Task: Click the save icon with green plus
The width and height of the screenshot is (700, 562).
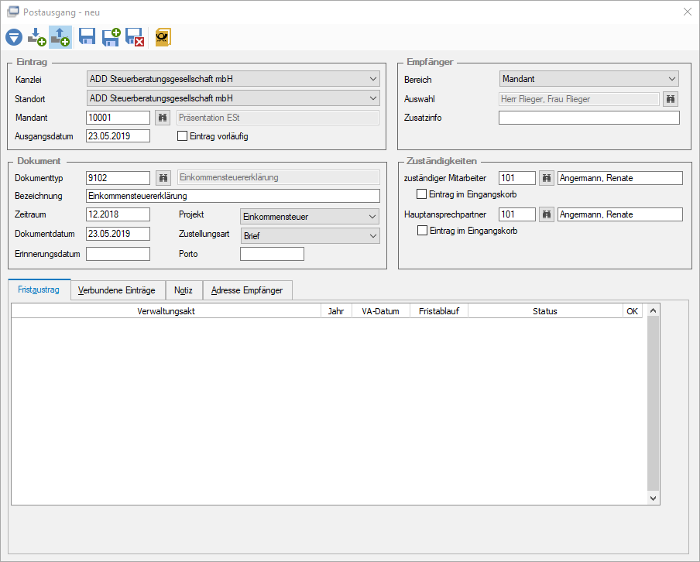Action: click(x=111, y=37)
